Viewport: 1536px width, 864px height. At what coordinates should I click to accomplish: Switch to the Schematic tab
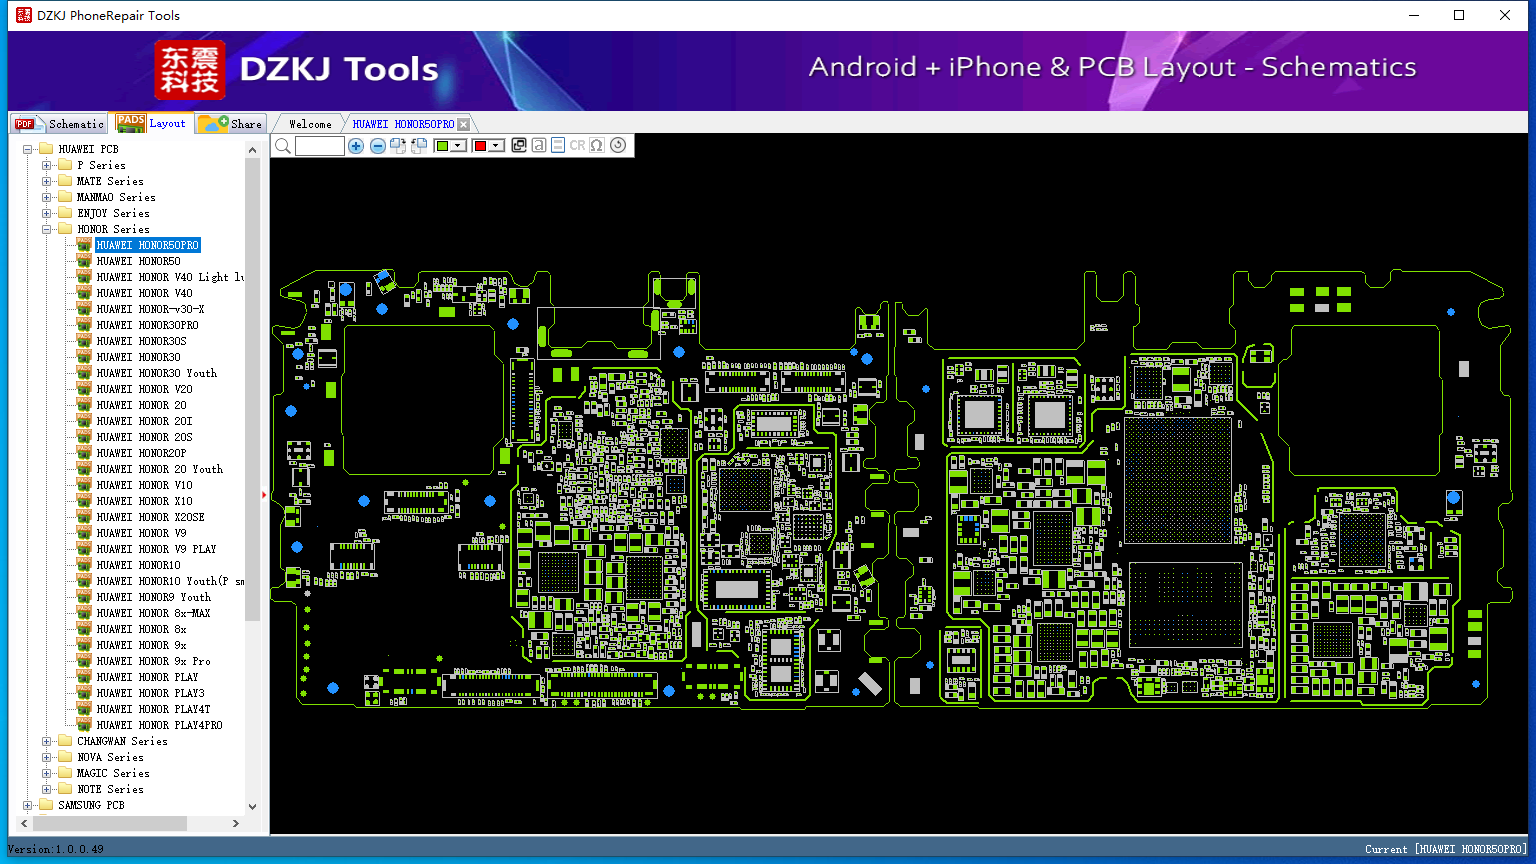point(60,124)
